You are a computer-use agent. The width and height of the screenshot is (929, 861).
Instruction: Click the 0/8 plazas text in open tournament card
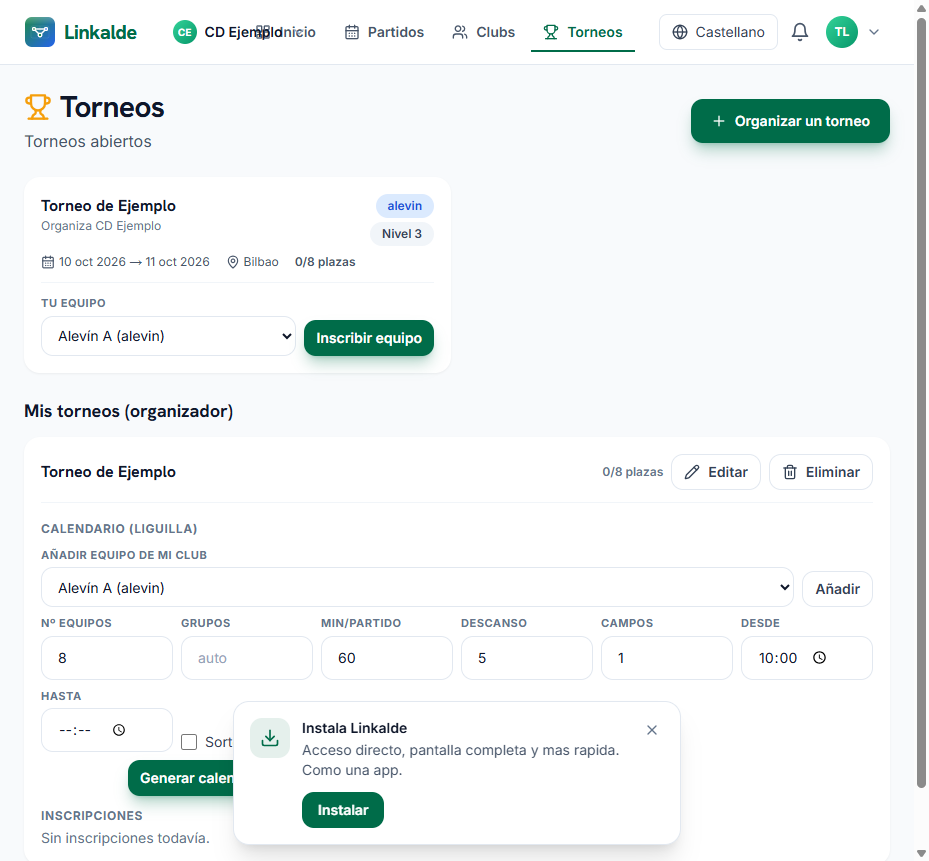point(325,262)
